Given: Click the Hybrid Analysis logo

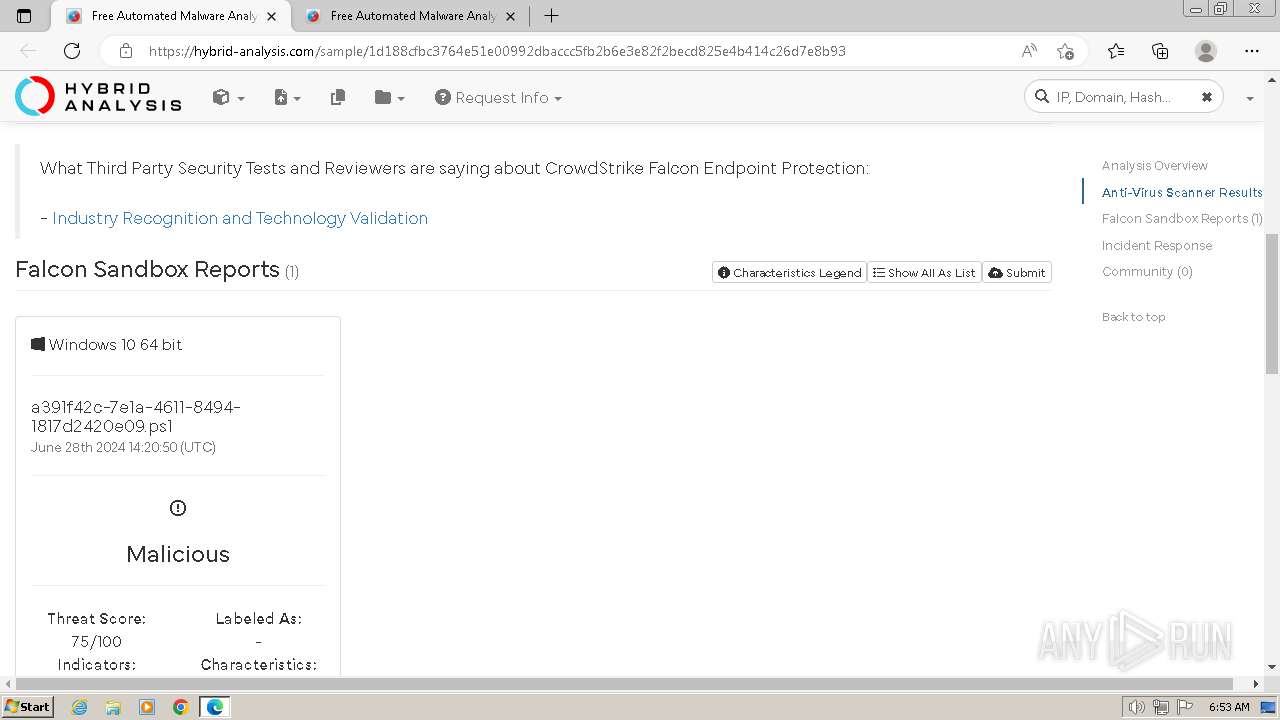Looking at the screenshot, I should pyautogui.click(x=98, y=97).
